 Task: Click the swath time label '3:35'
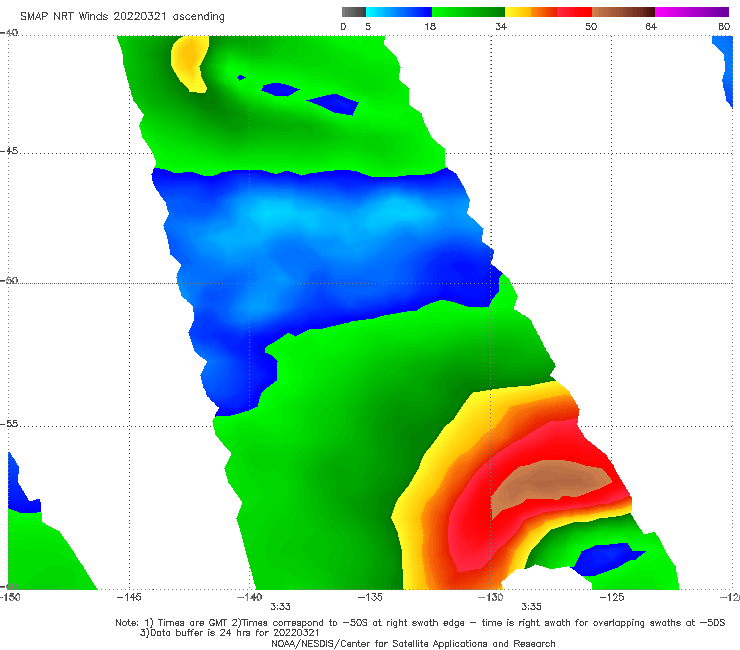(531, 607)
